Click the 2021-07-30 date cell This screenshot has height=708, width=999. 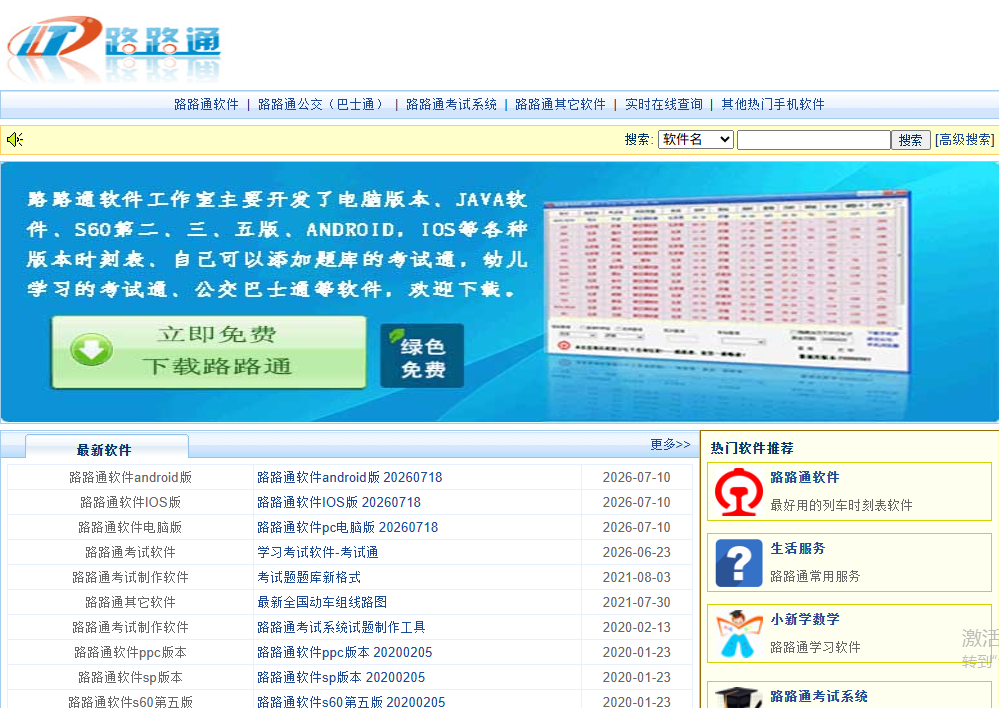pos(636,602)
